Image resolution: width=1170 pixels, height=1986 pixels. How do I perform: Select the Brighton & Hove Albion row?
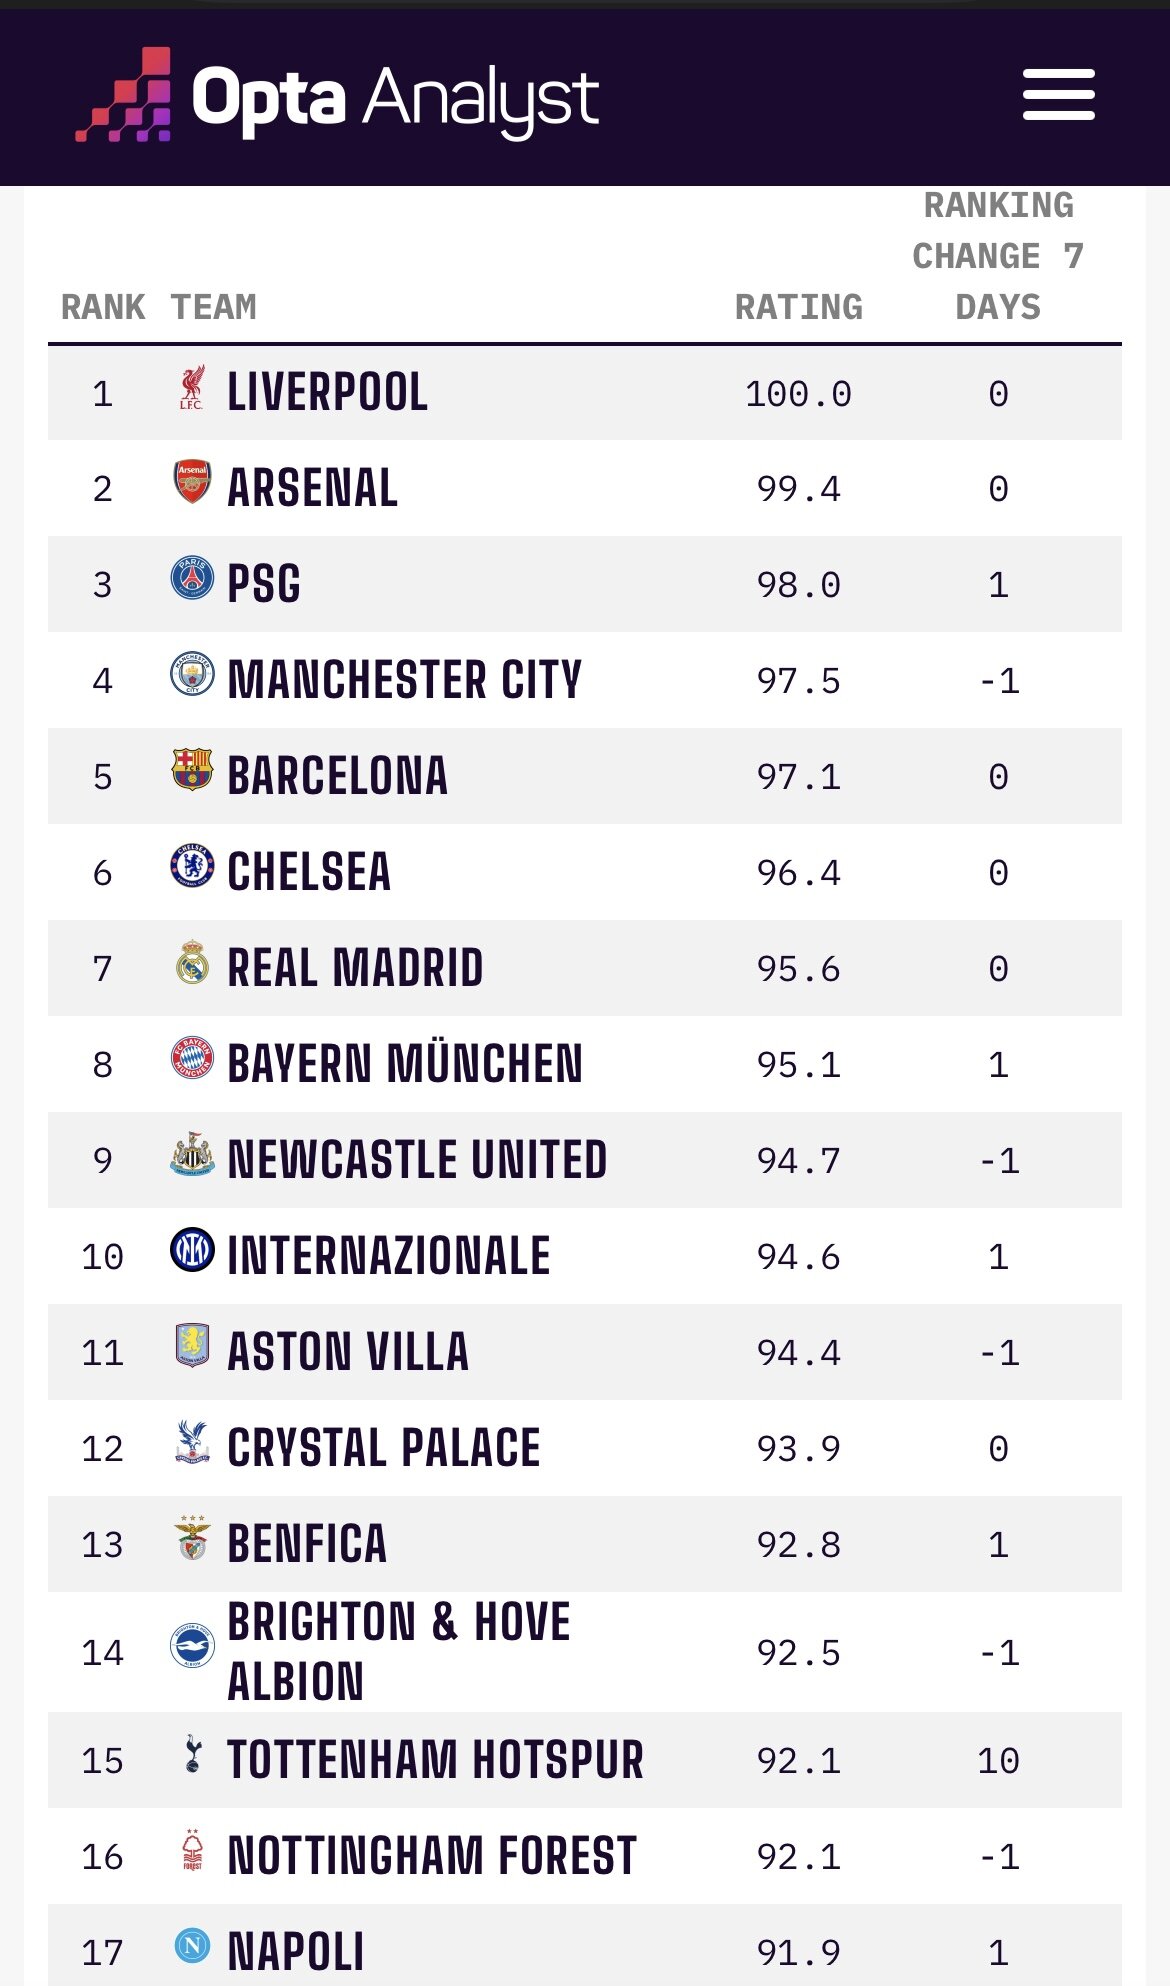click(585, 1652)
